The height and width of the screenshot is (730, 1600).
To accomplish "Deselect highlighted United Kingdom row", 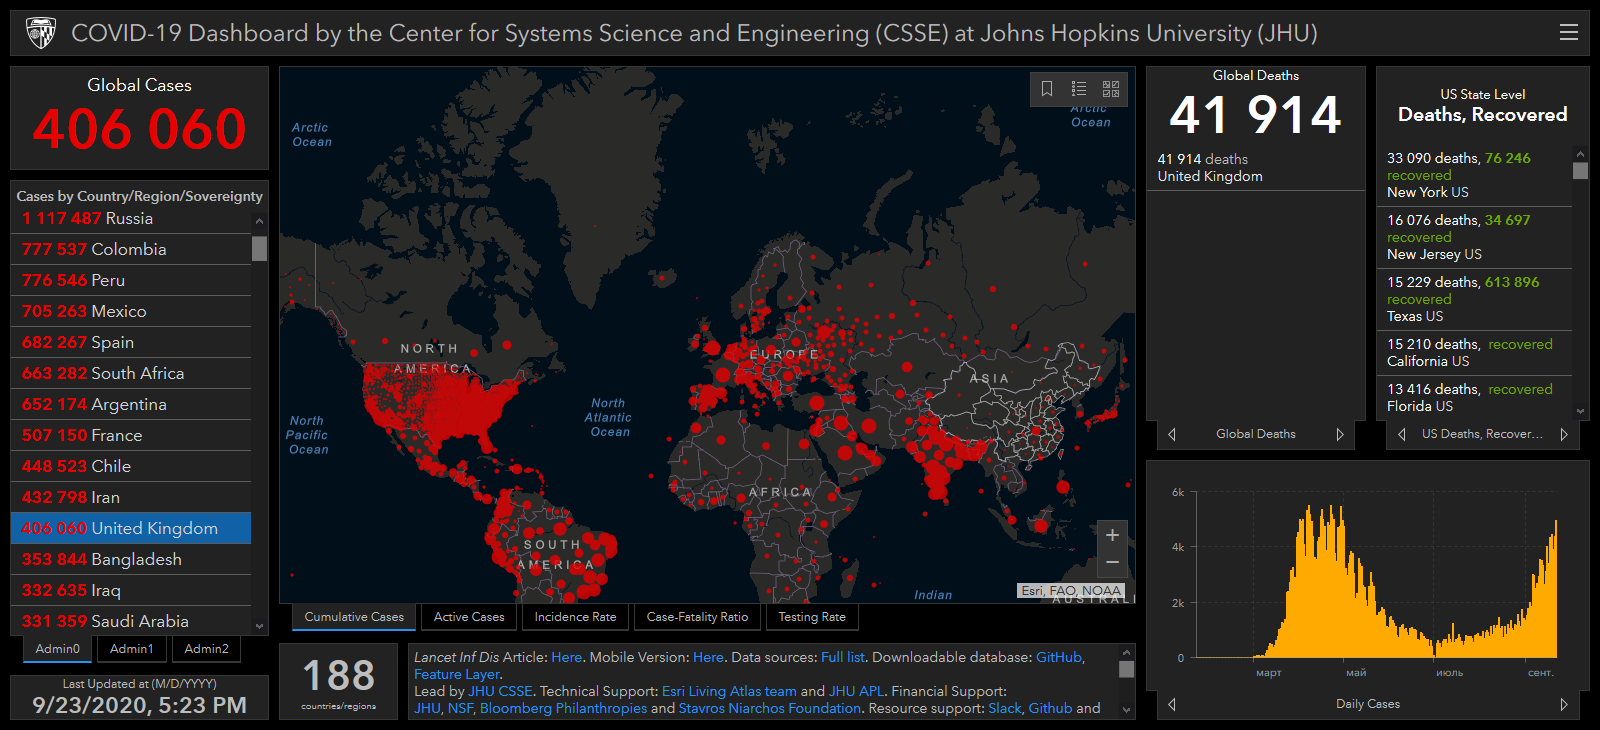I will [131, 528].
